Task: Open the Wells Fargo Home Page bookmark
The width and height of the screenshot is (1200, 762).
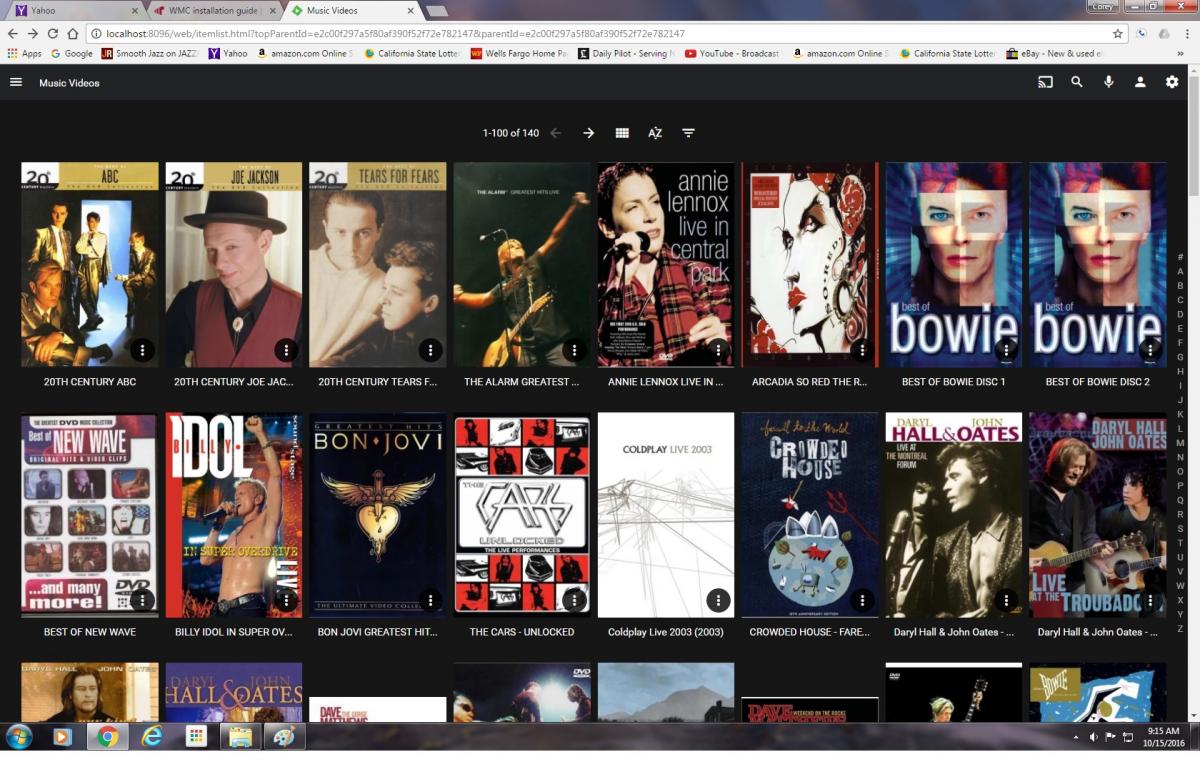Action: pos(519,54)
